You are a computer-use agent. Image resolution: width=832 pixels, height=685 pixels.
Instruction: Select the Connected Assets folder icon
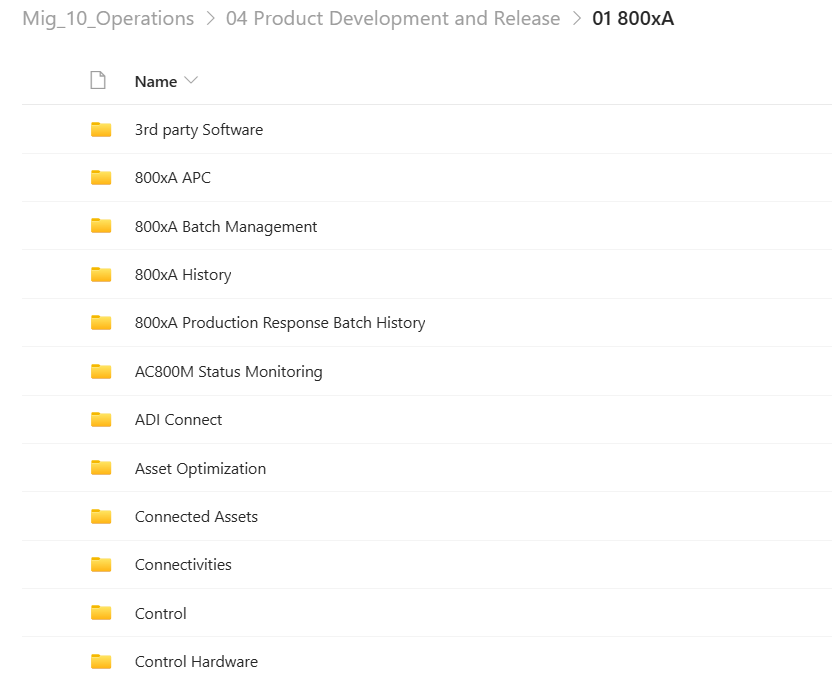(101, 516)
